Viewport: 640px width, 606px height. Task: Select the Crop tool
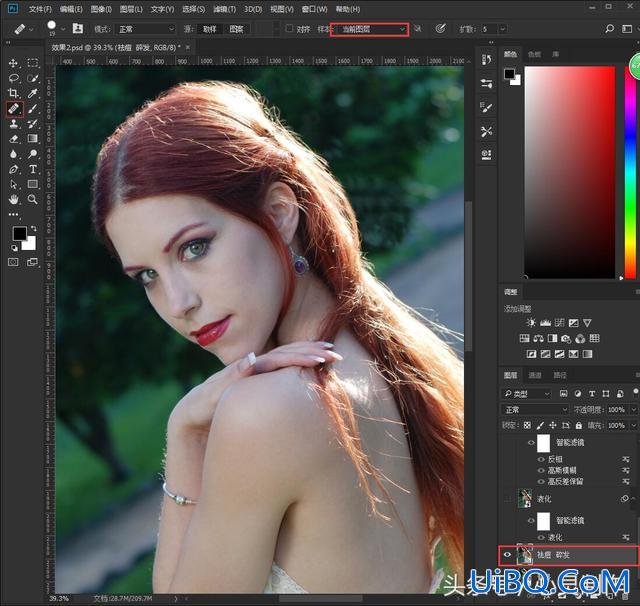click(13, 93)
